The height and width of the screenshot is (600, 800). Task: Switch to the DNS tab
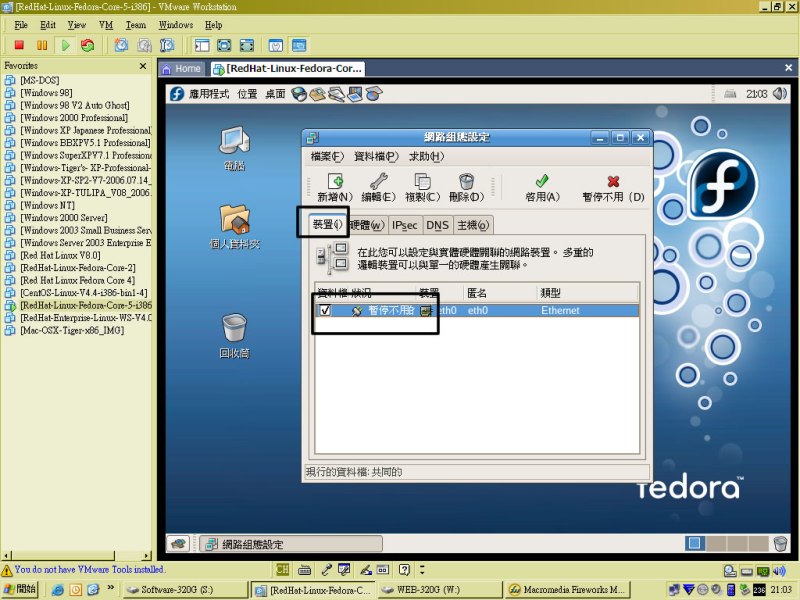pyautogui.click(x=437, y=225)
